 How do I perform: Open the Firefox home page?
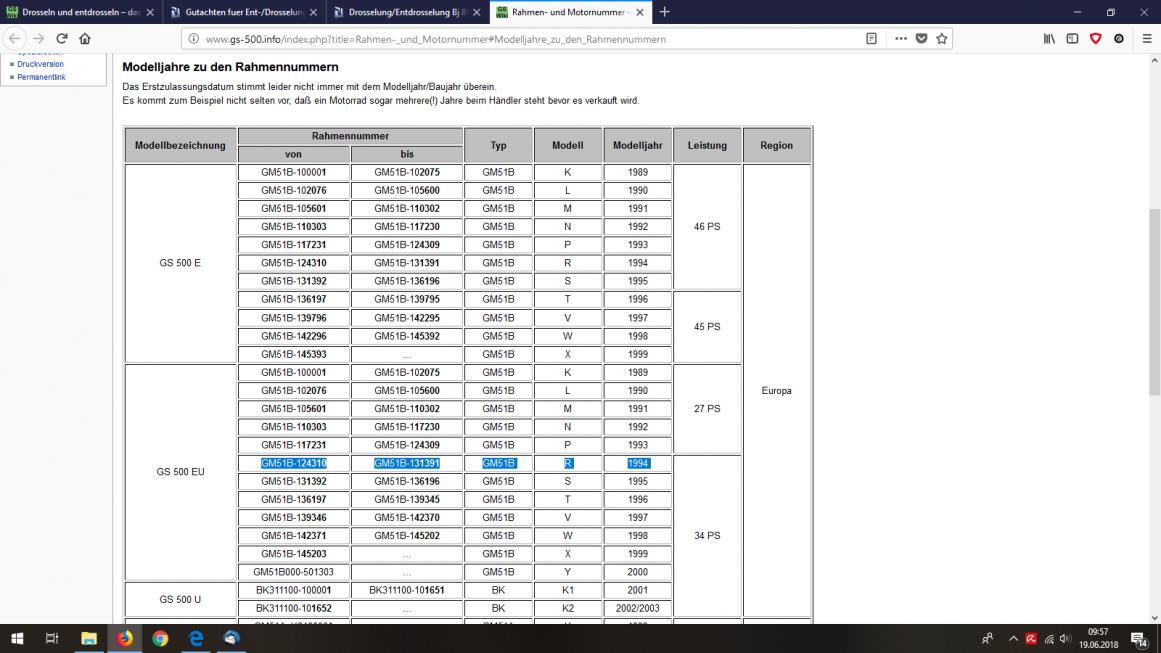[x=85, y=38]
